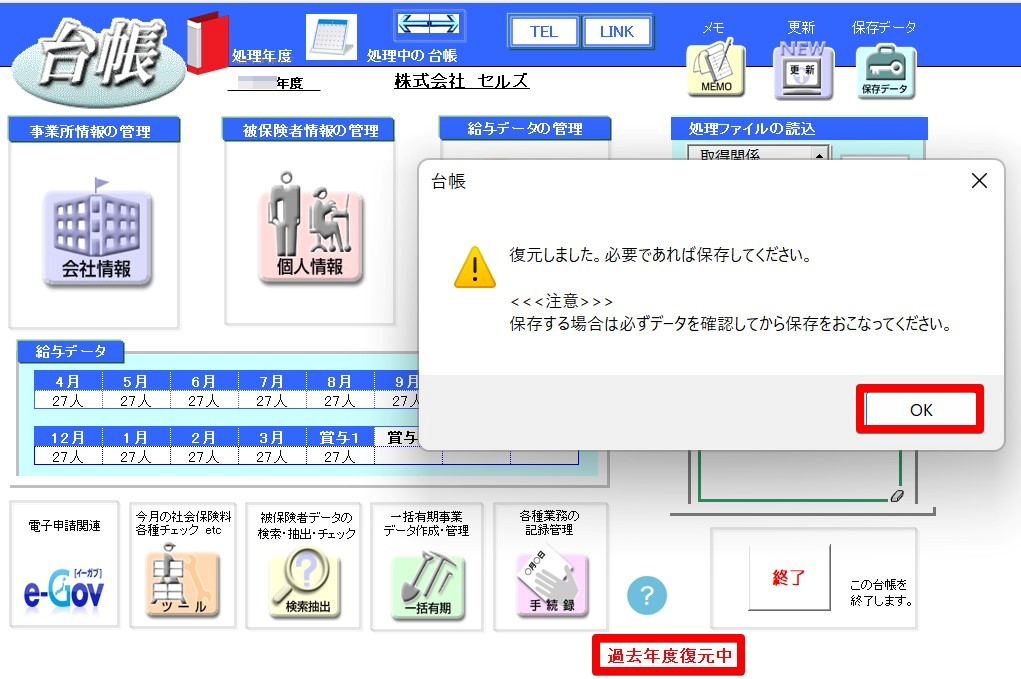
Task: Open the 会社情報 company info icon
Action: (x=96, y=234)
